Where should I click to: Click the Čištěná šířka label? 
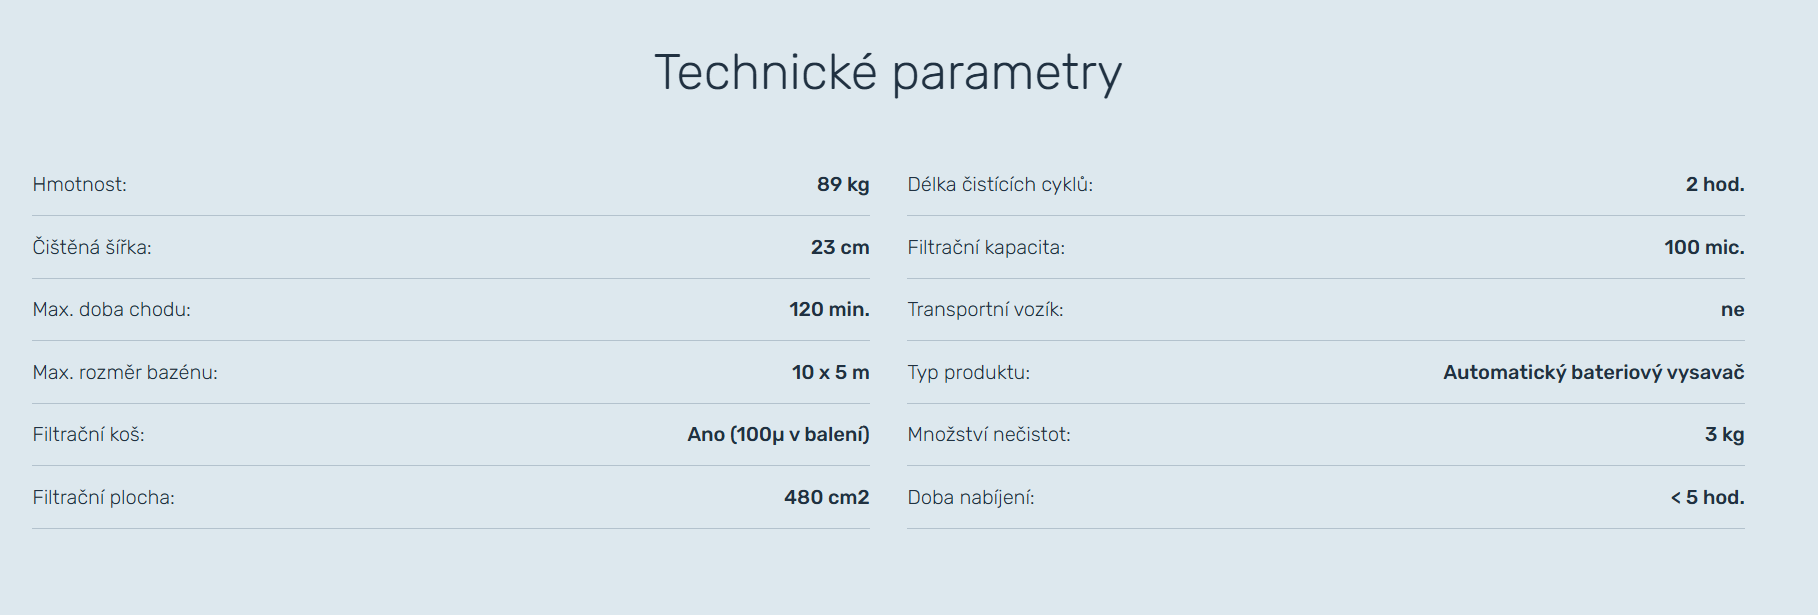92,247
